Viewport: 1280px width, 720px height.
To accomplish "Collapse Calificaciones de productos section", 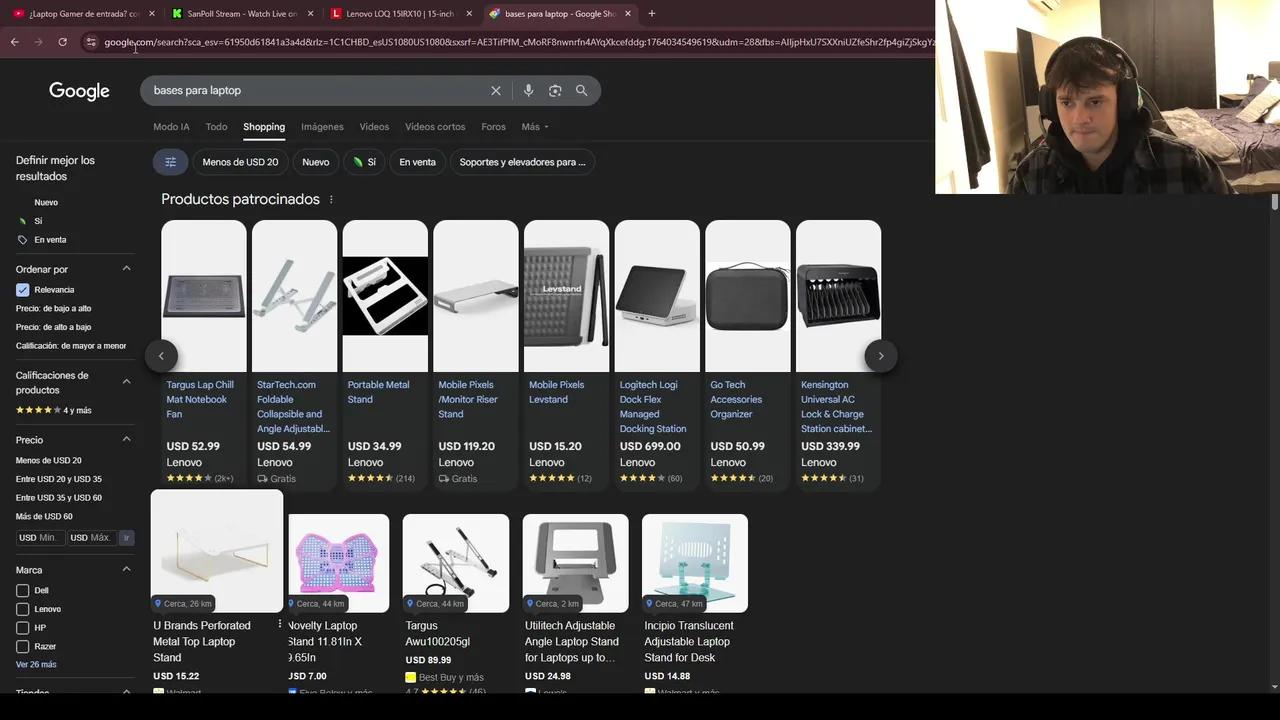I will (x=126, y=382).
